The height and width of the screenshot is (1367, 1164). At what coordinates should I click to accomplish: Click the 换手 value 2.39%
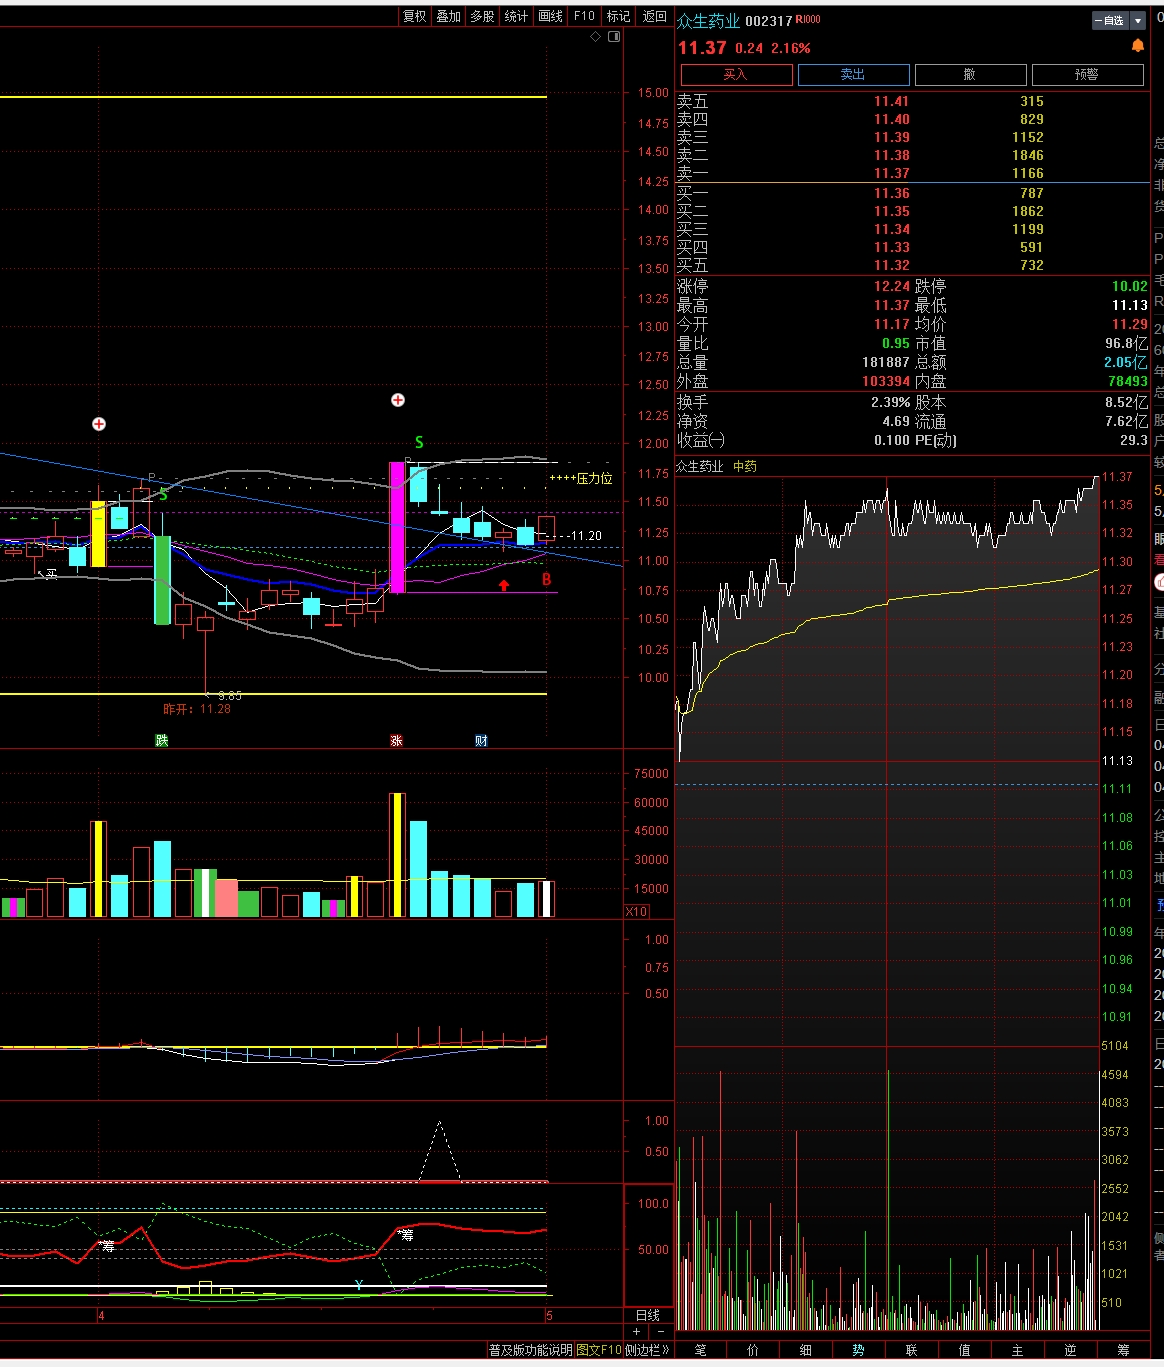click(x=890, y=402)
